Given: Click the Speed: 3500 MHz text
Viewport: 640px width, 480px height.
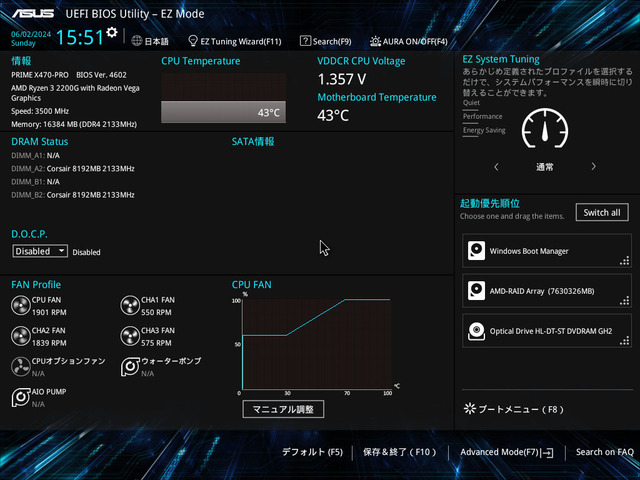Looking at the screenshot, I should [x=40, y=111].
